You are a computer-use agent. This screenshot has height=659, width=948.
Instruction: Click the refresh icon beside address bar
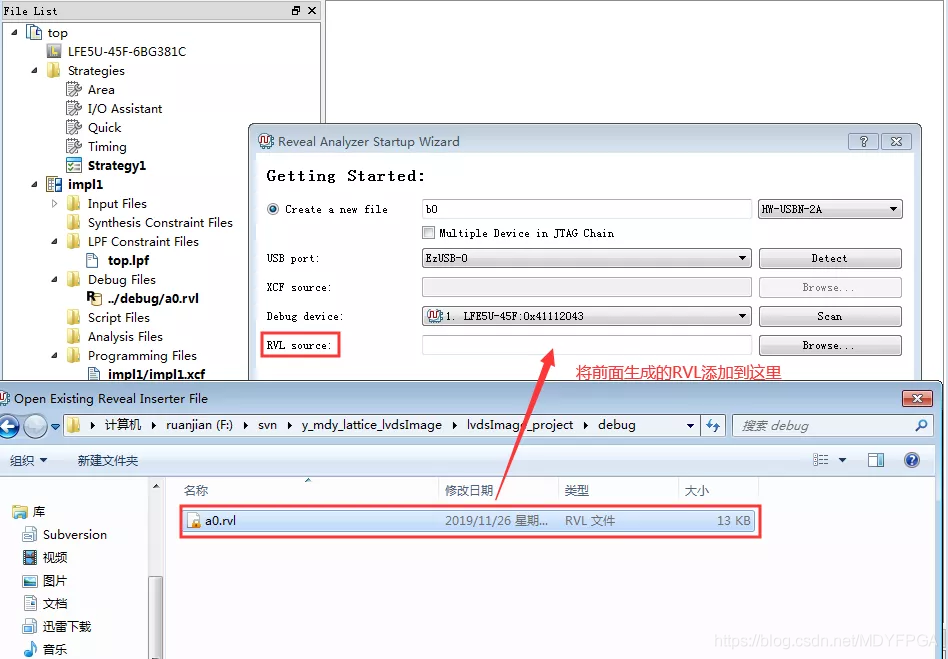point(713,426)
